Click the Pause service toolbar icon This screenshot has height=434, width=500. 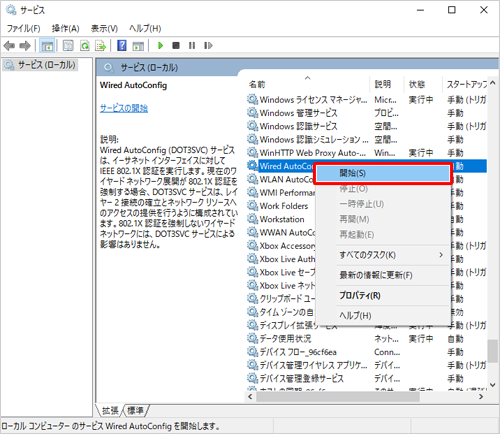coord(192,45)
